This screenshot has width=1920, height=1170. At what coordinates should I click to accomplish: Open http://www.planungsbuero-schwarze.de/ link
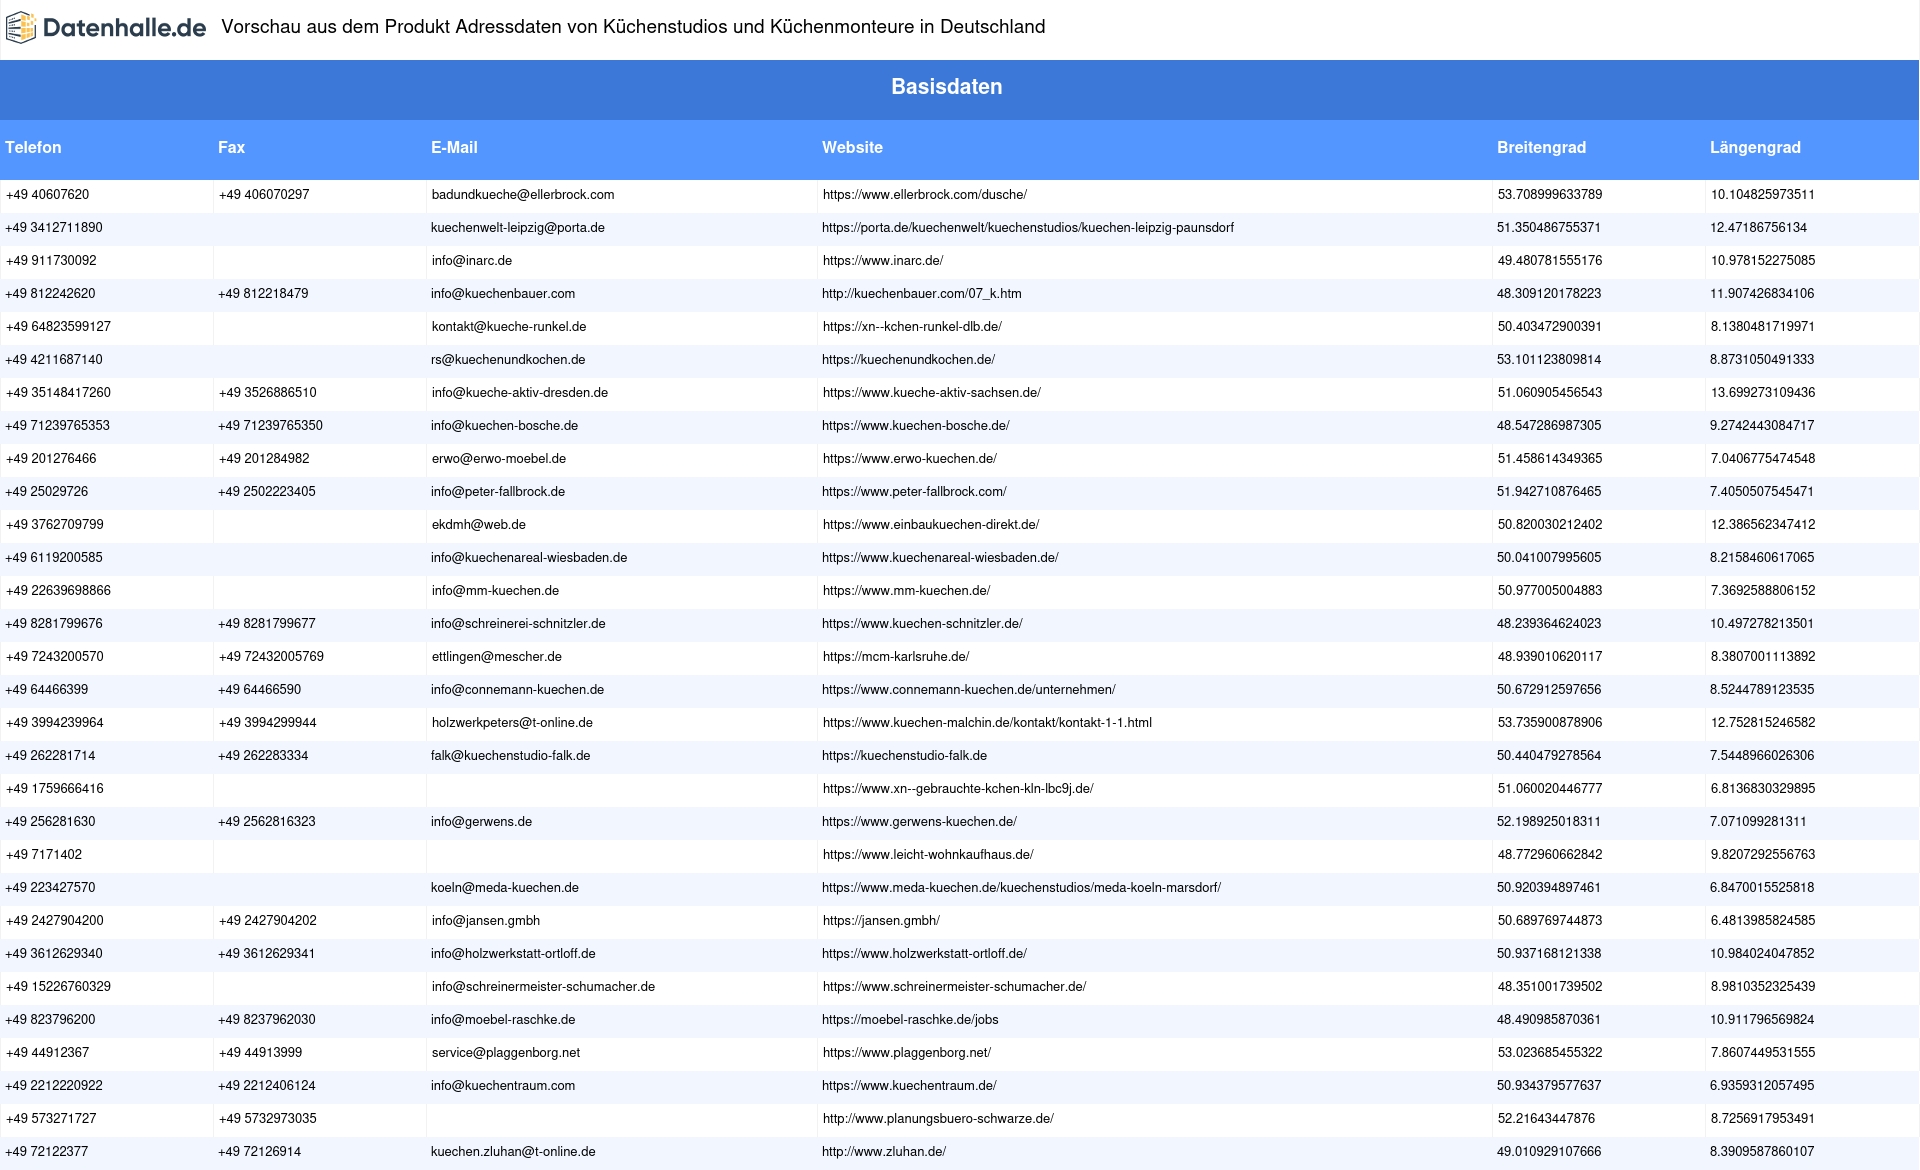(938, 1119)
